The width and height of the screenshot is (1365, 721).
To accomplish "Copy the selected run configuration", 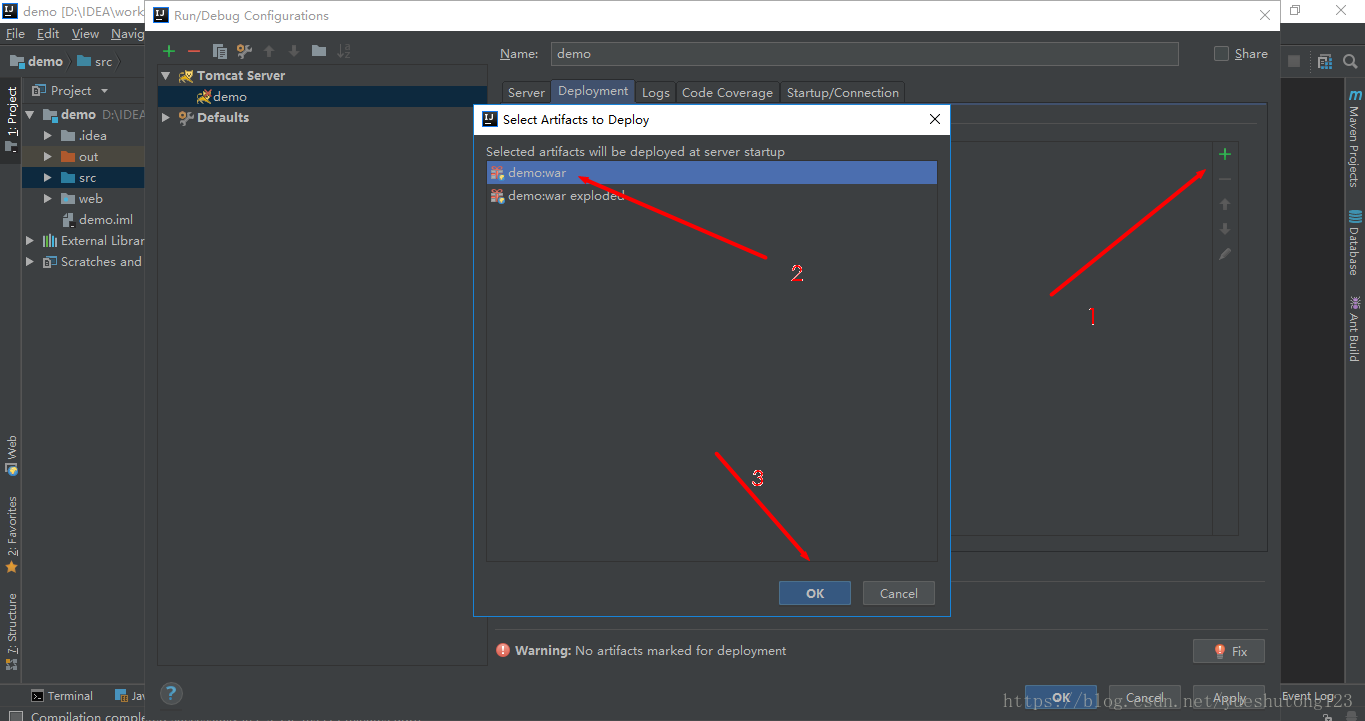I will click(219, 51).
